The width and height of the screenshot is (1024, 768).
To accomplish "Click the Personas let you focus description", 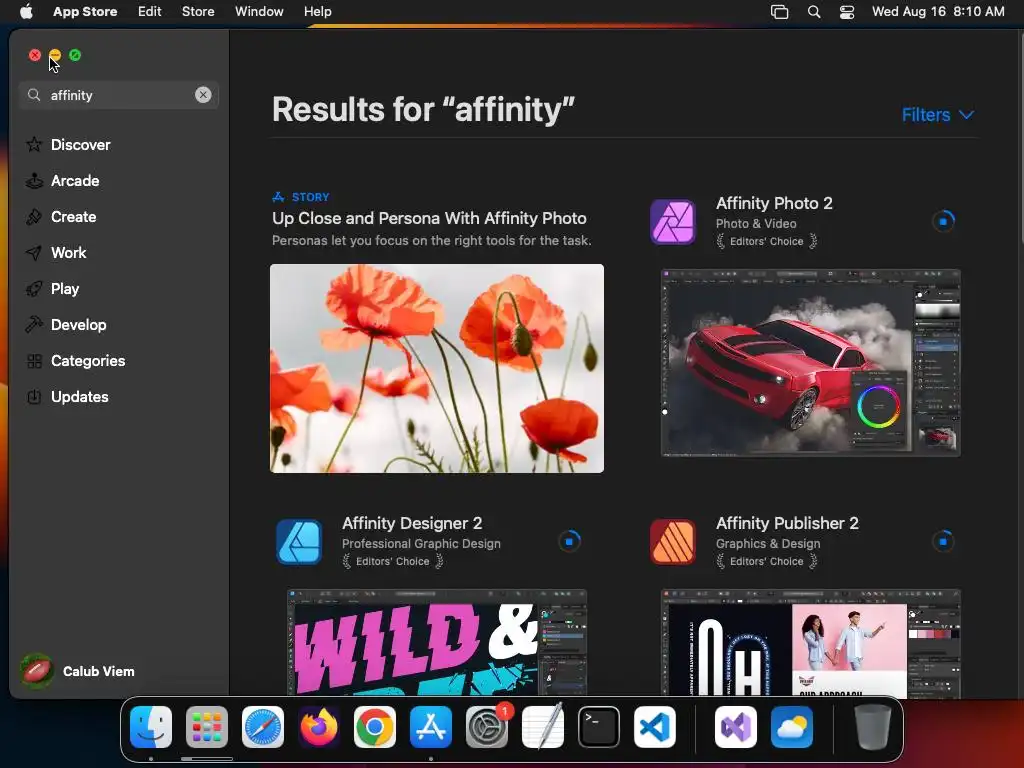I will pyautogui.click(x=432, y=240).
